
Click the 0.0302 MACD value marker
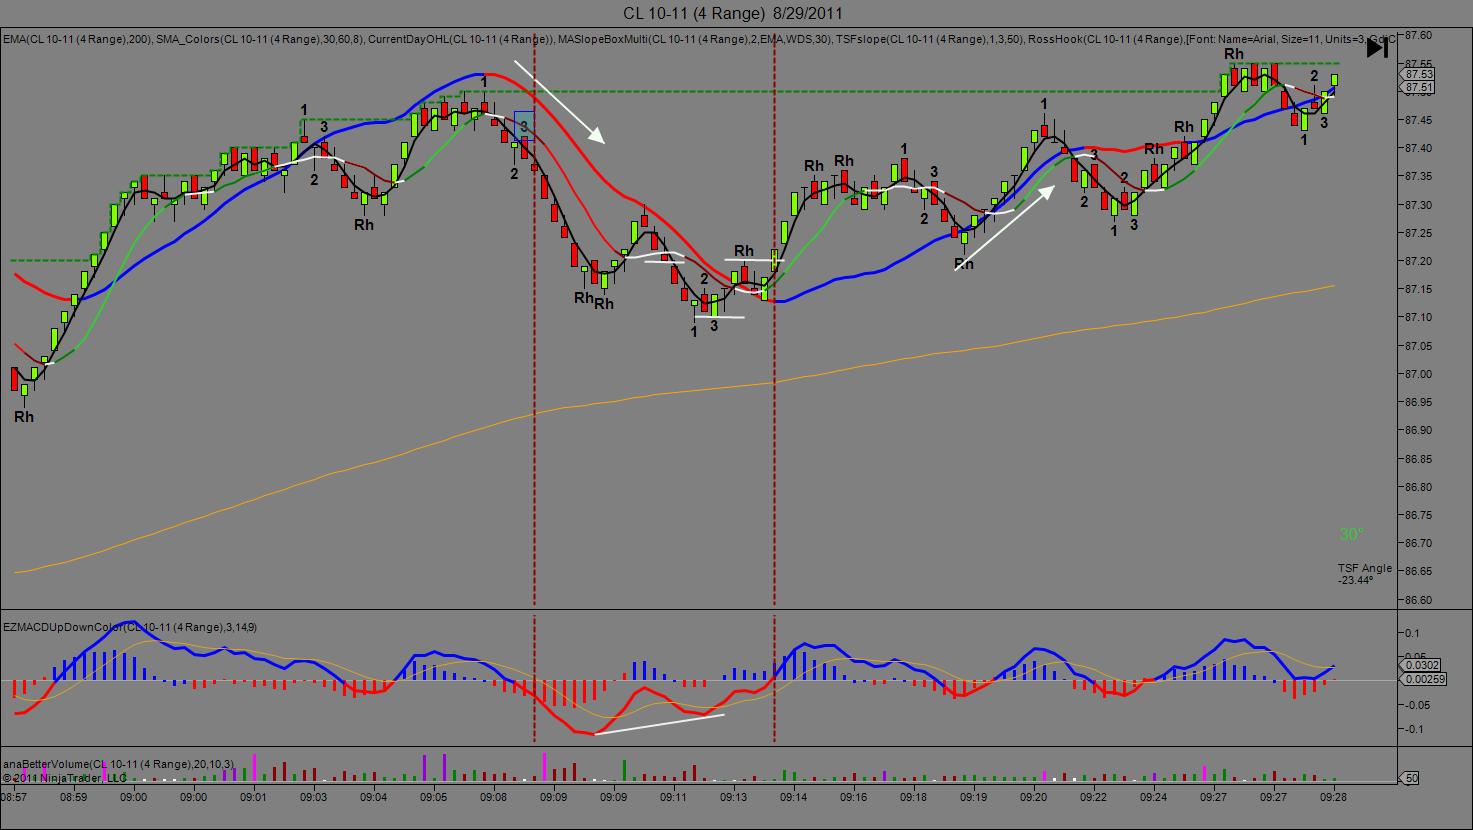click(x=1421, y=665)
